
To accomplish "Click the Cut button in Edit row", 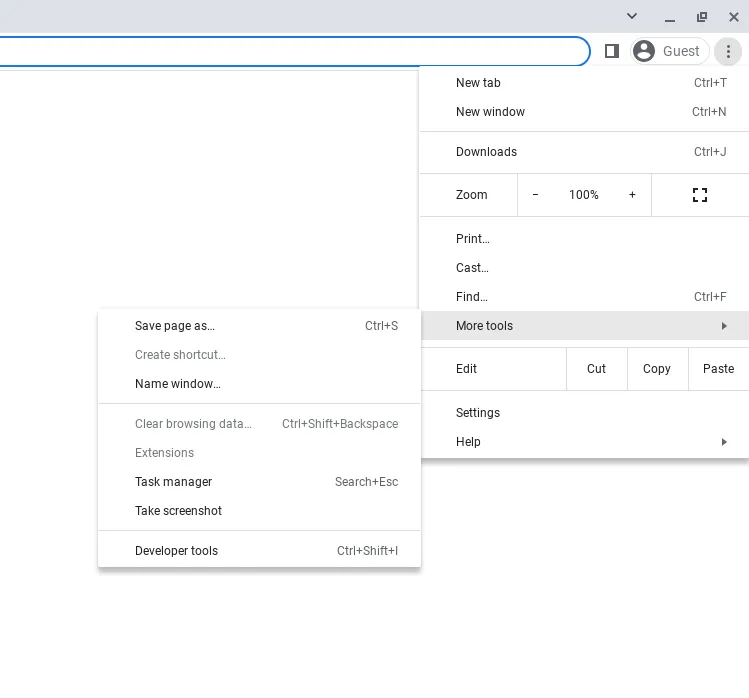I will pyautogui.click(x=596, y=369).
